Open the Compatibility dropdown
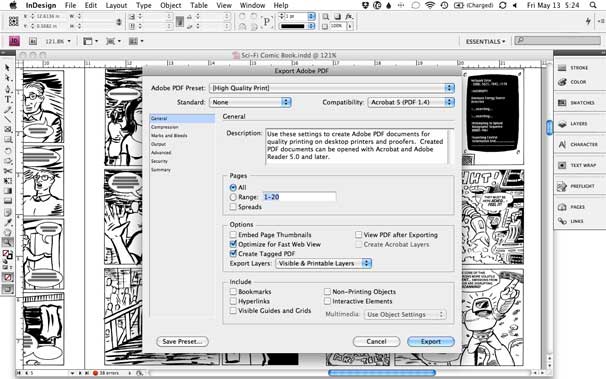Screen dimensions: 606x379 pyautogui.click(x=411, y=102)
